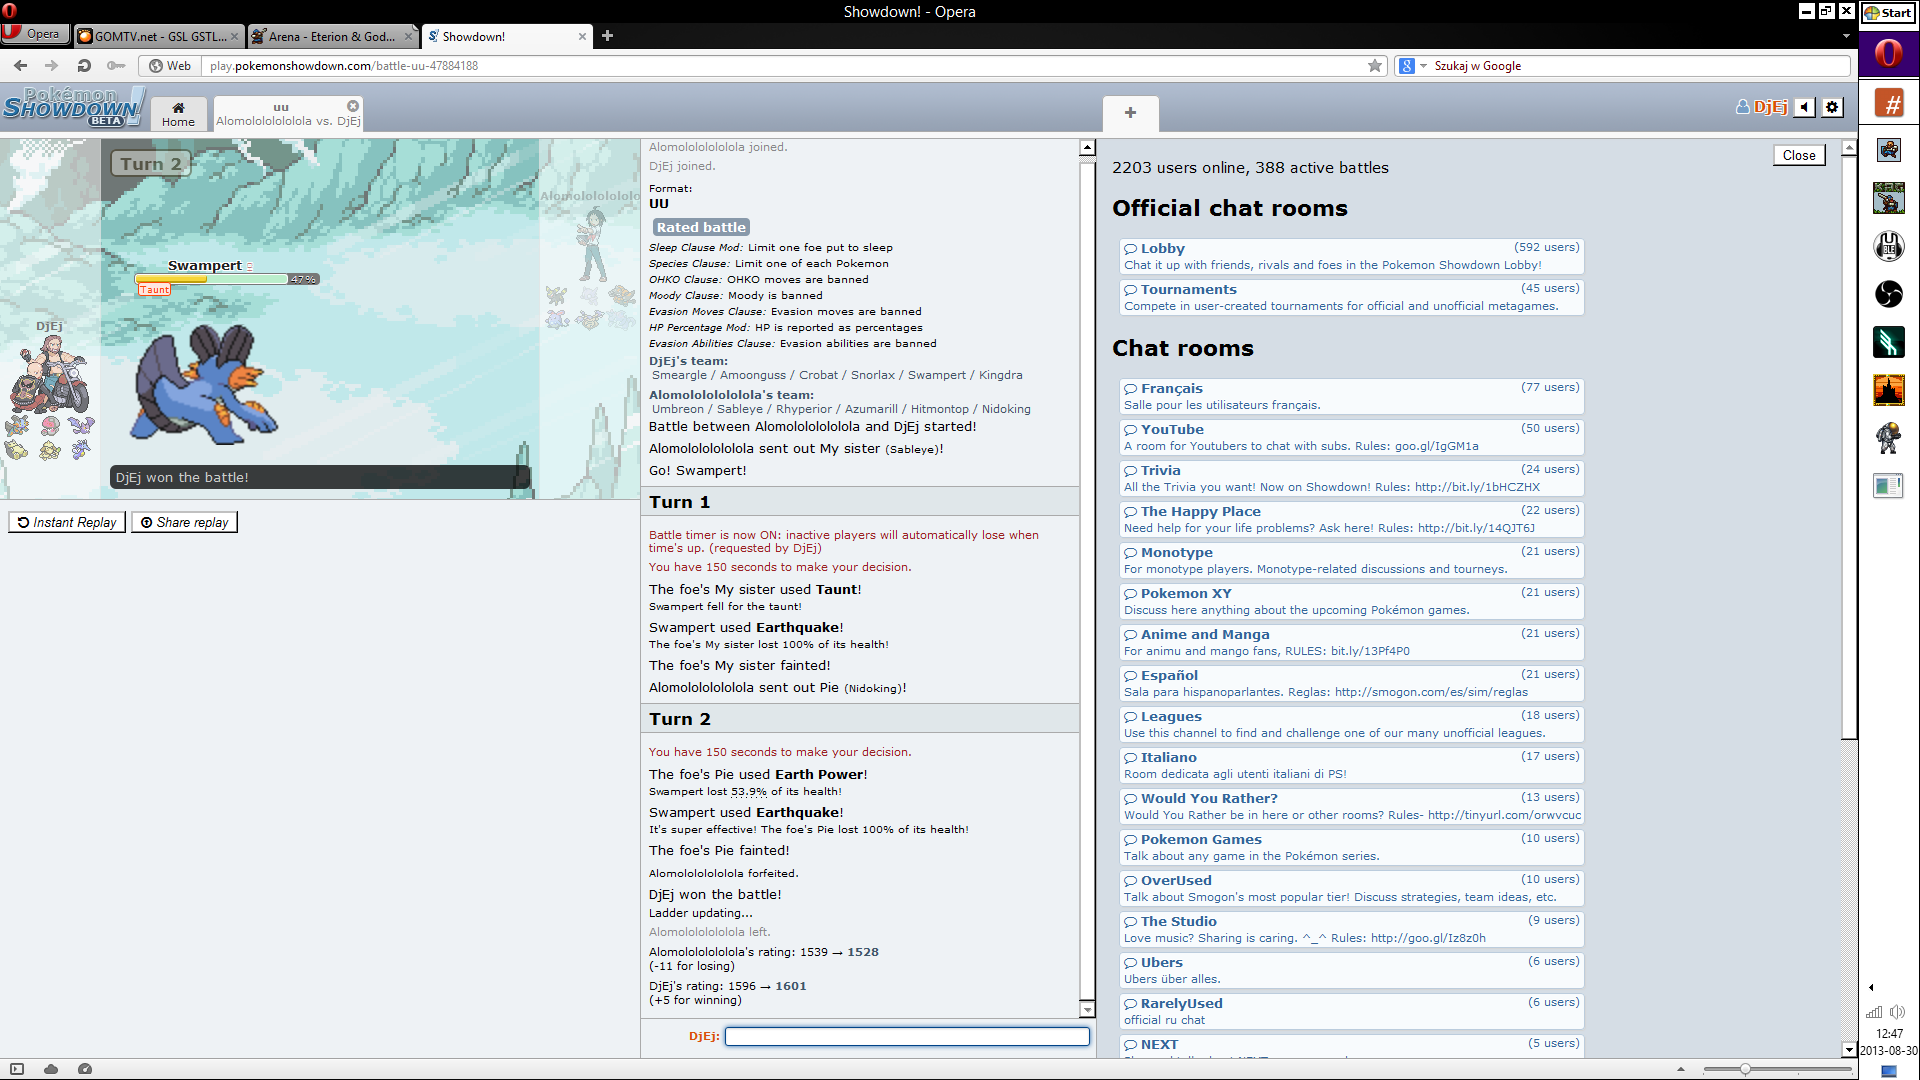
Task: Open the DjEj username menu
Action: (x=1761, y=107)
